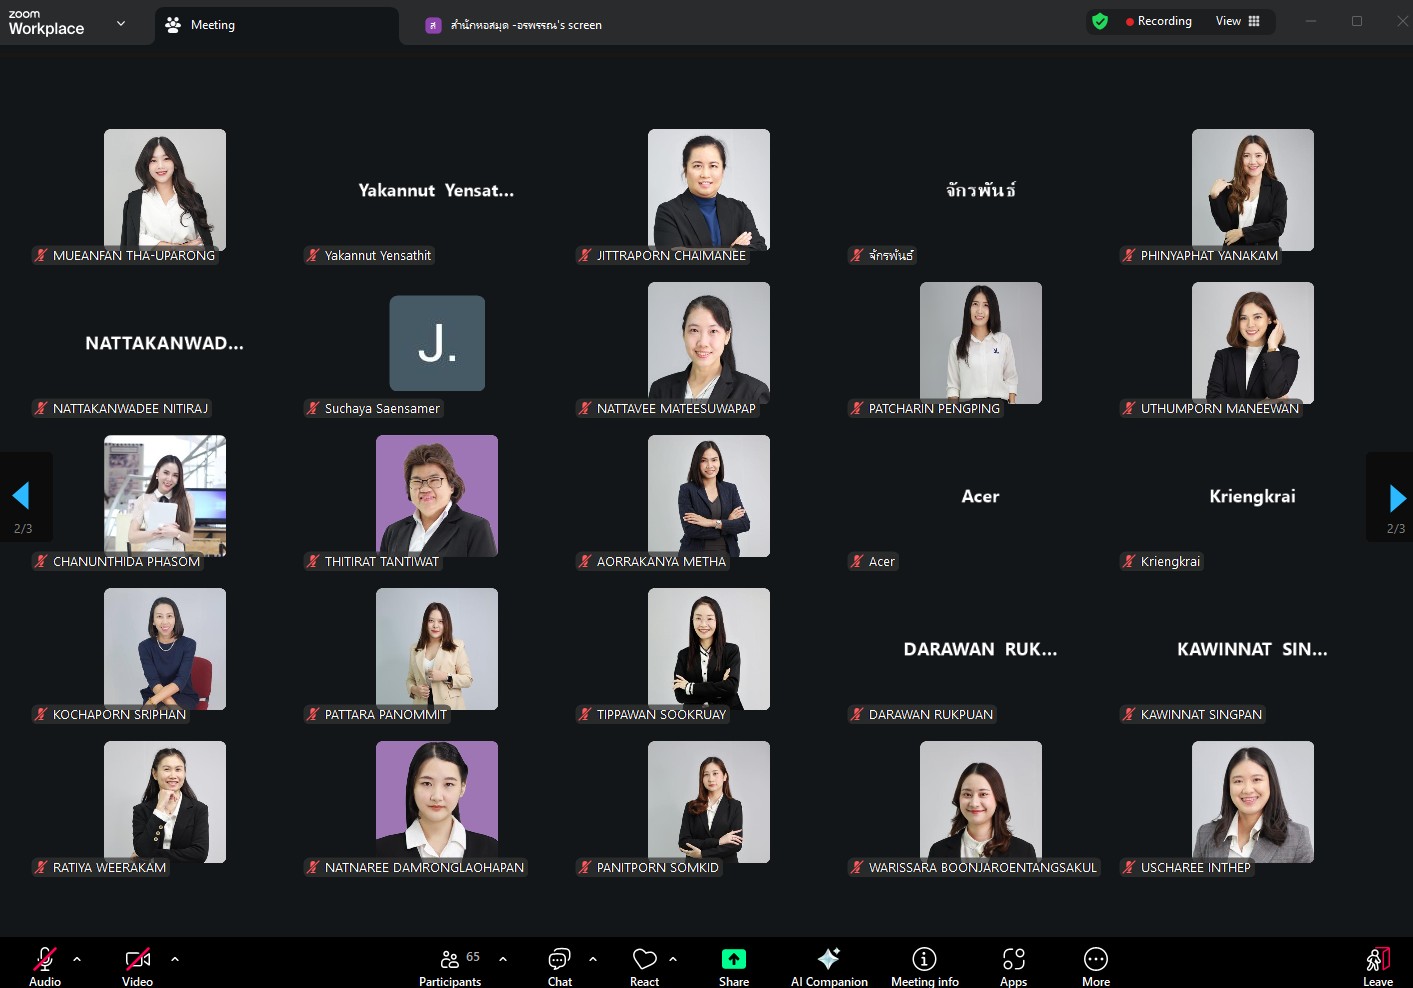
Task: Unmute the microphone with Audio button
Action: [x=45, y=966]
